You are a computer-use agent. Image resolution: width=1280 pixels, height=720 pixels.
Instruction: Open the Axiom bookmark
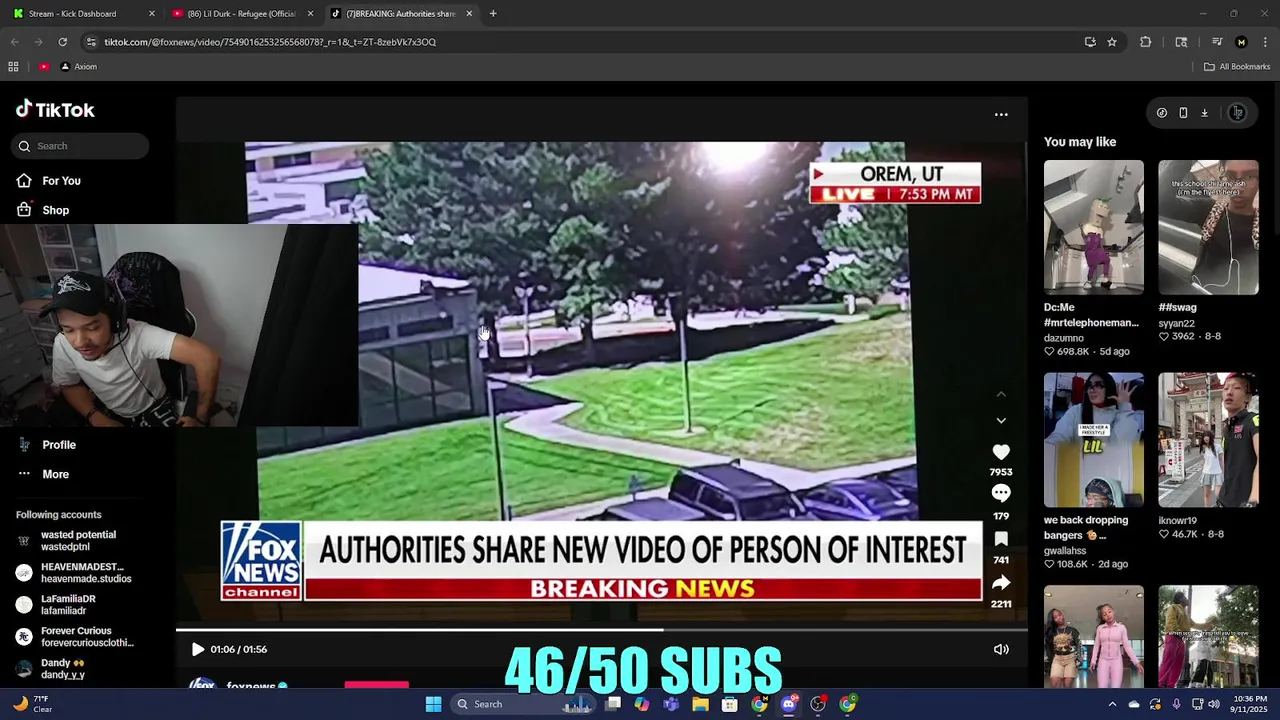(78, 67)
